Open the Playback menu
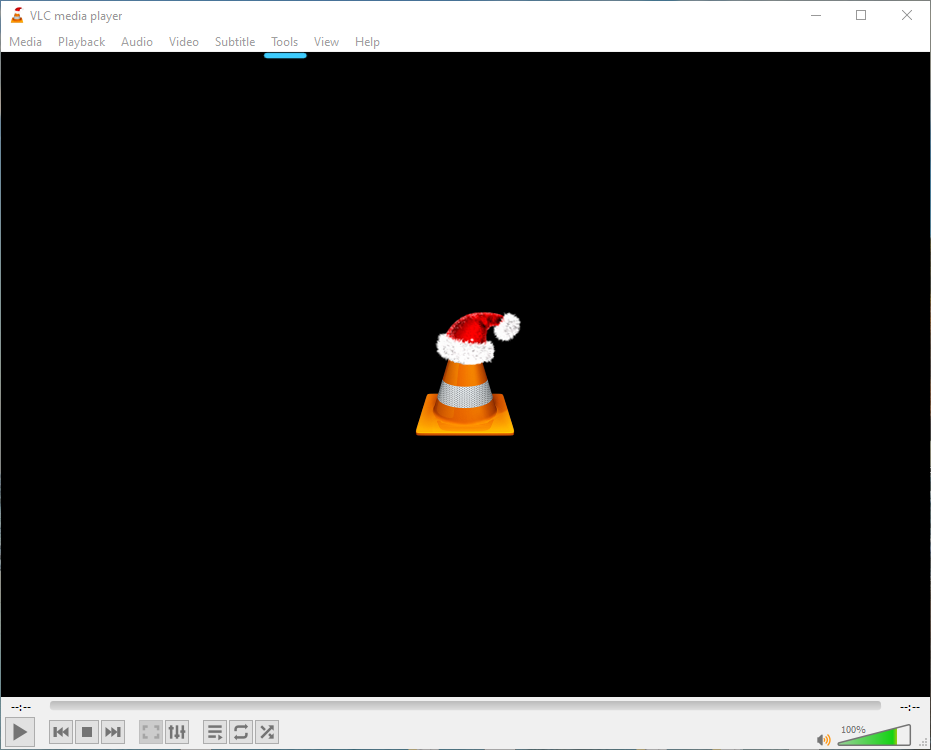This screenshot has width=931, height=750. 81,42
